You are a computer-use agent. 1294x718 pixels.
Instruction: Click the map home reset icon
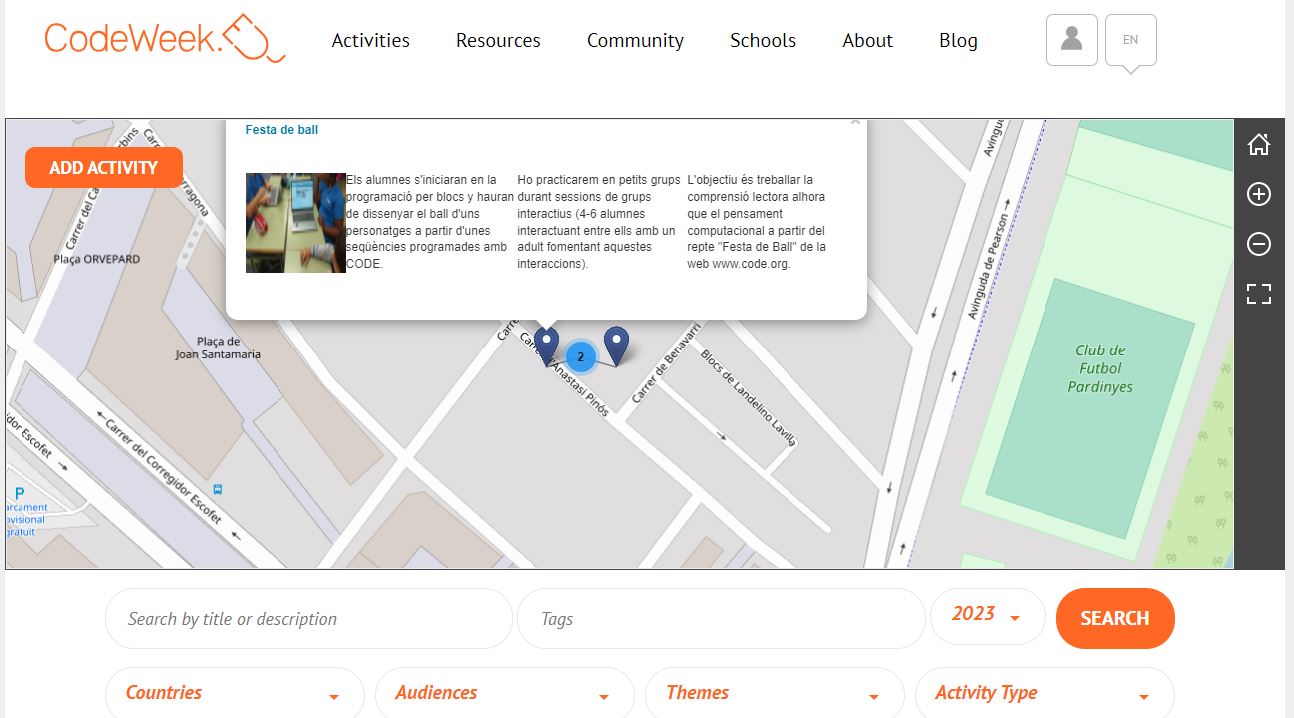[1258, 145]
